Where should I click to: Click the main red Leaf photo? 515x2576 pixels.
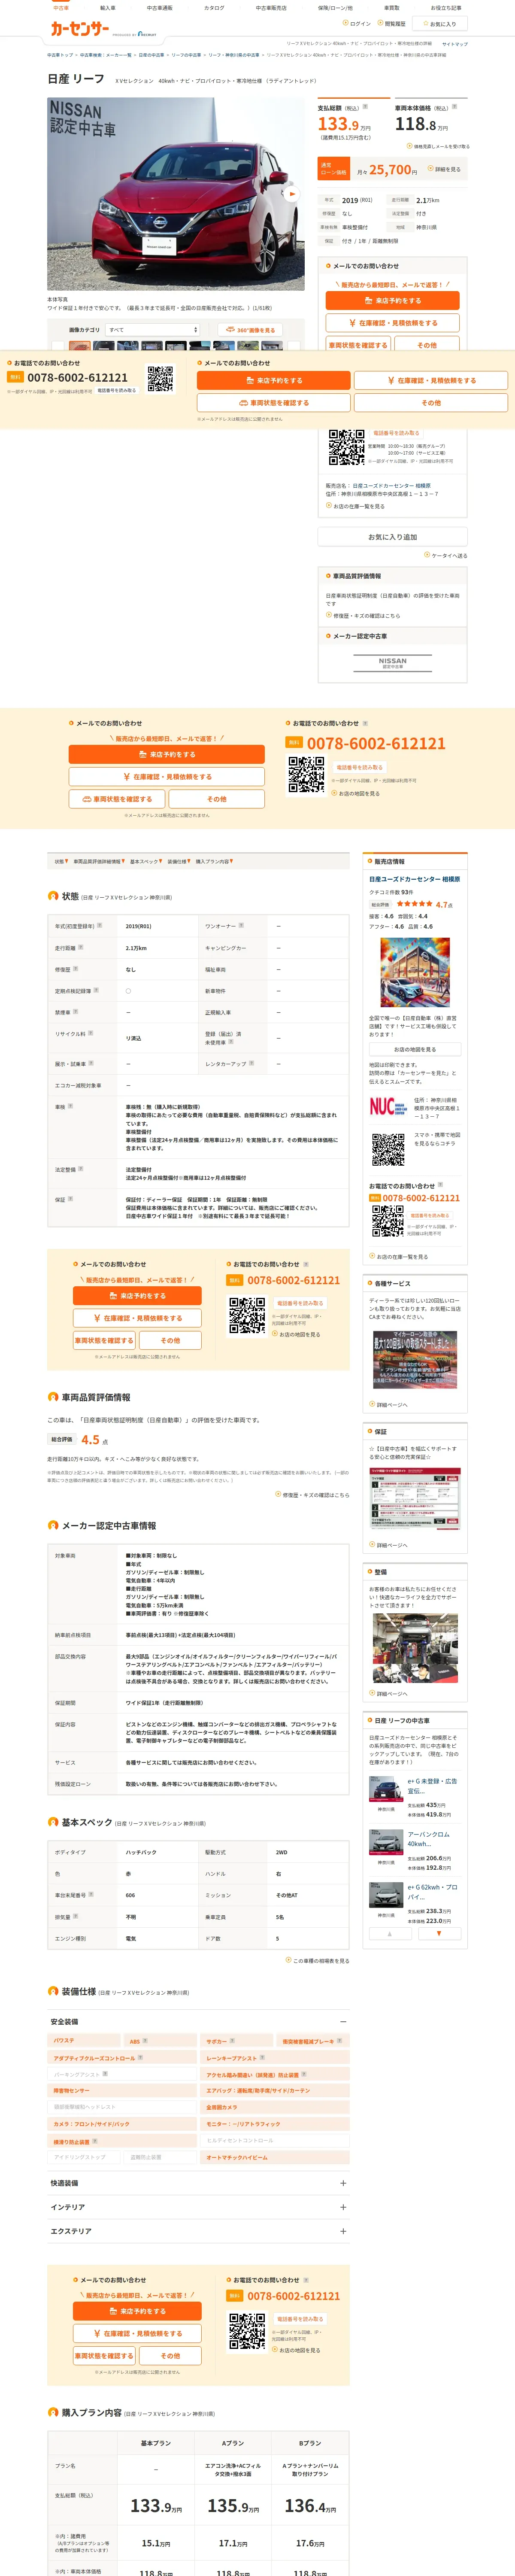(175, 194)
